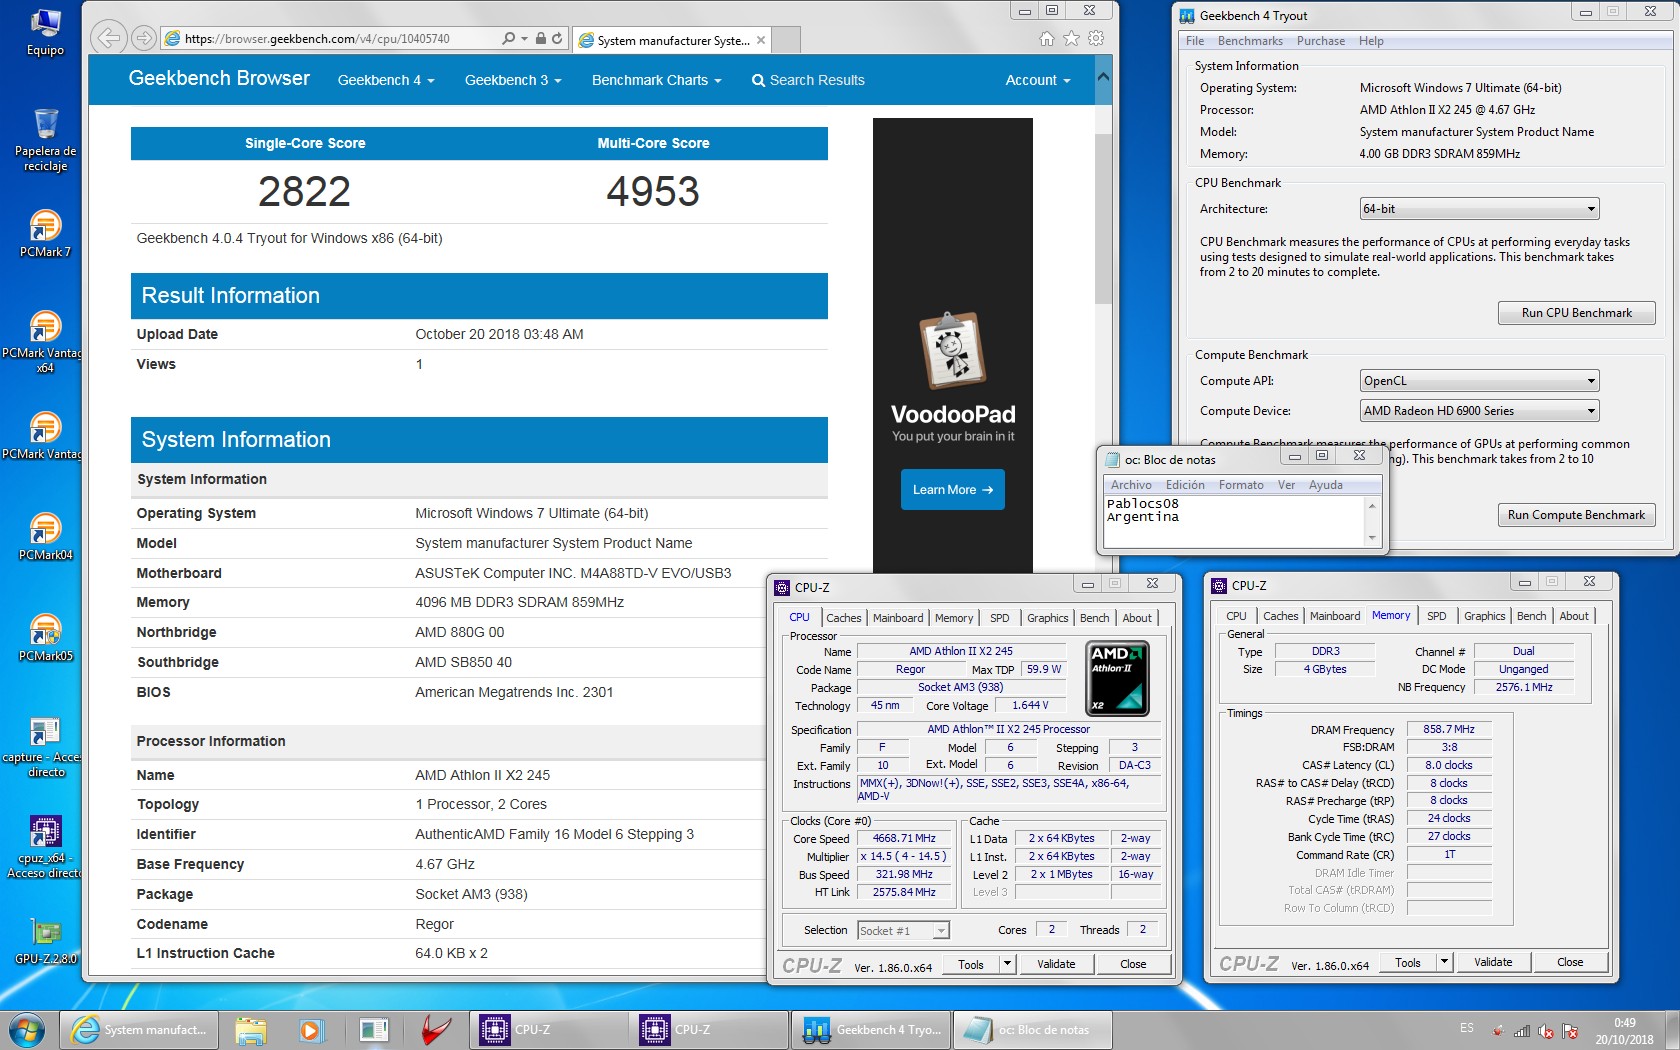Open Compute Device Radeon combo box

click(x=1479, y=411)
